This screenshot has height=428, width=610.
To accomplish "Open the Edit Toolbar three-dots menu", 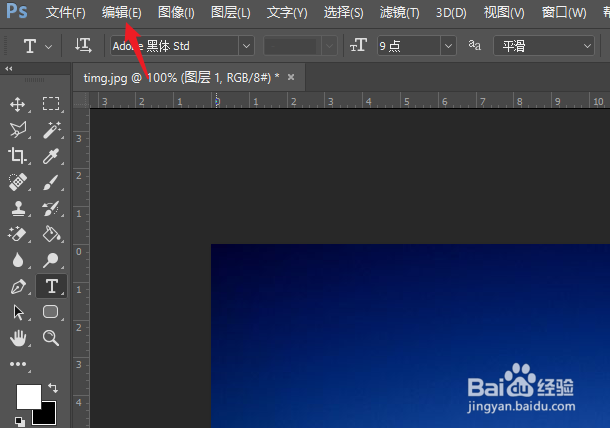I will pyautogui.click(x=18, y=364).
